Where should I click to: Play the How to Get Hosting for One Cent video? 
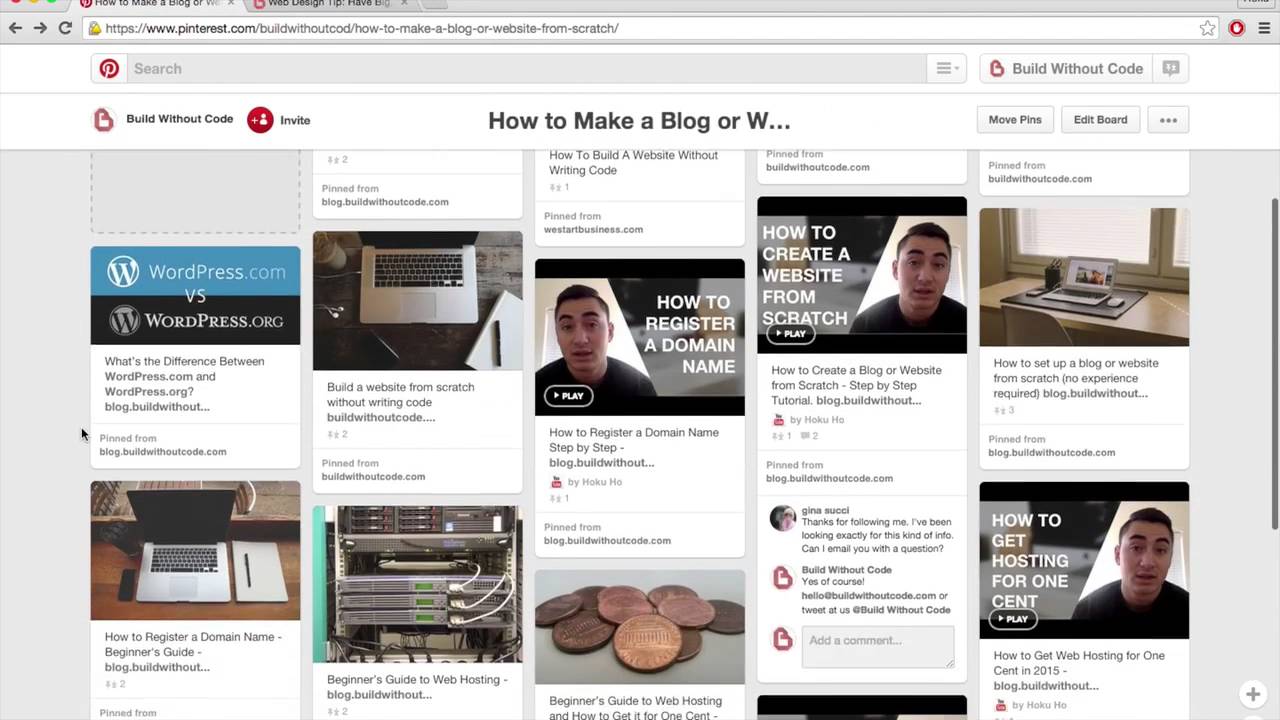[x=1015, y=618]
